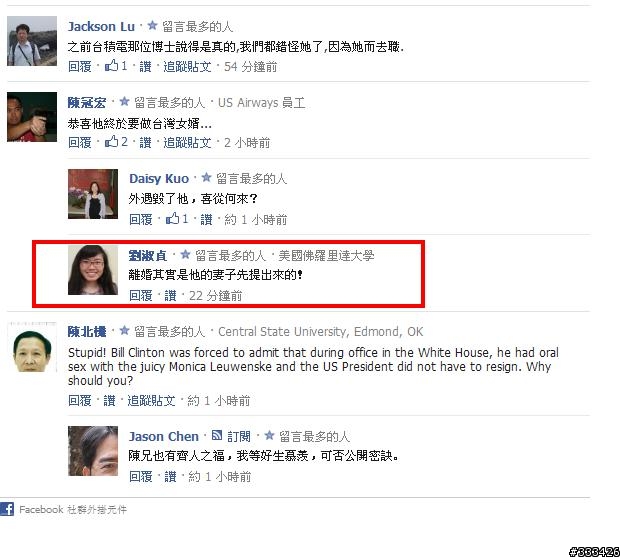Image resolution: width=625 pixels, height=560 pixels.
Task: Click thumbs-up icon on Jackson Lu's comment
Action: tap(112, 65)
